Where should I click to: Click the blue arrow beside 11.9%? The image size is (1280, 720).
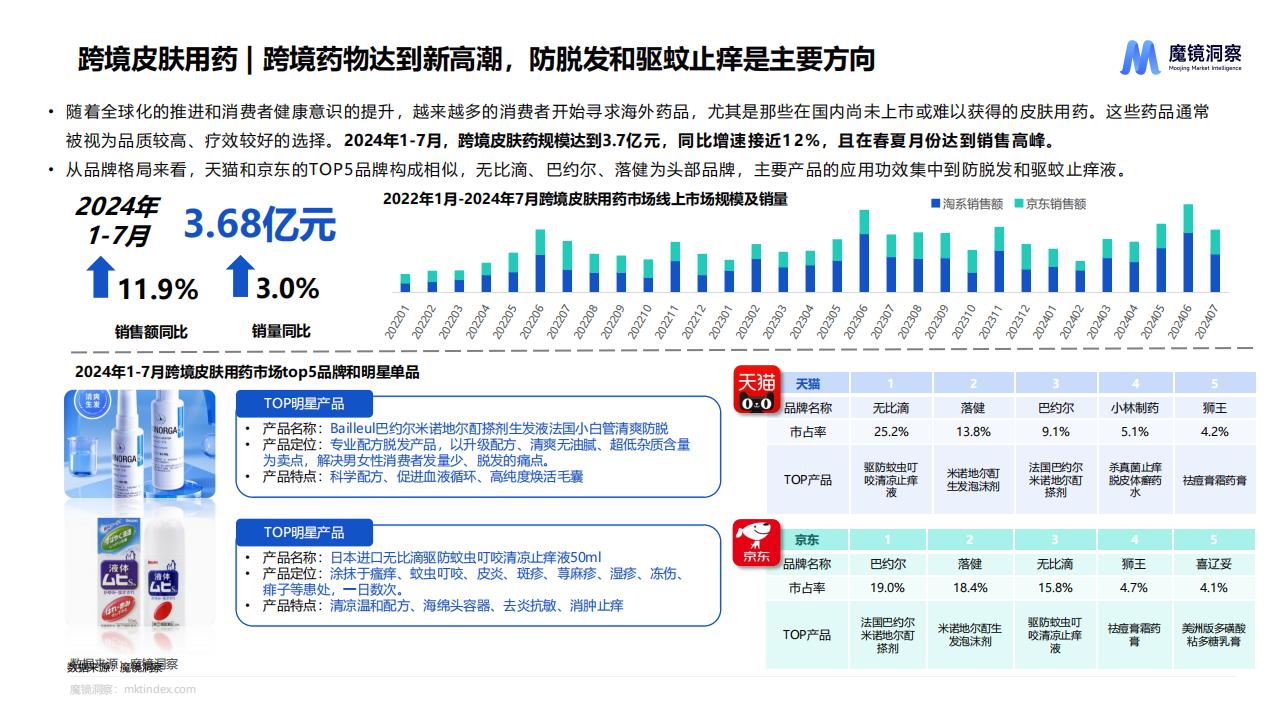coord(100,276)
